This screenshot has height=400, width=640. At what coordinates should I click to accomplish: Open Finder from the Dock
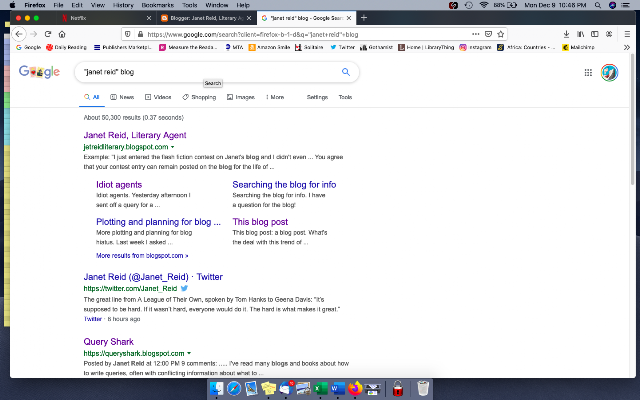(216, 388)
